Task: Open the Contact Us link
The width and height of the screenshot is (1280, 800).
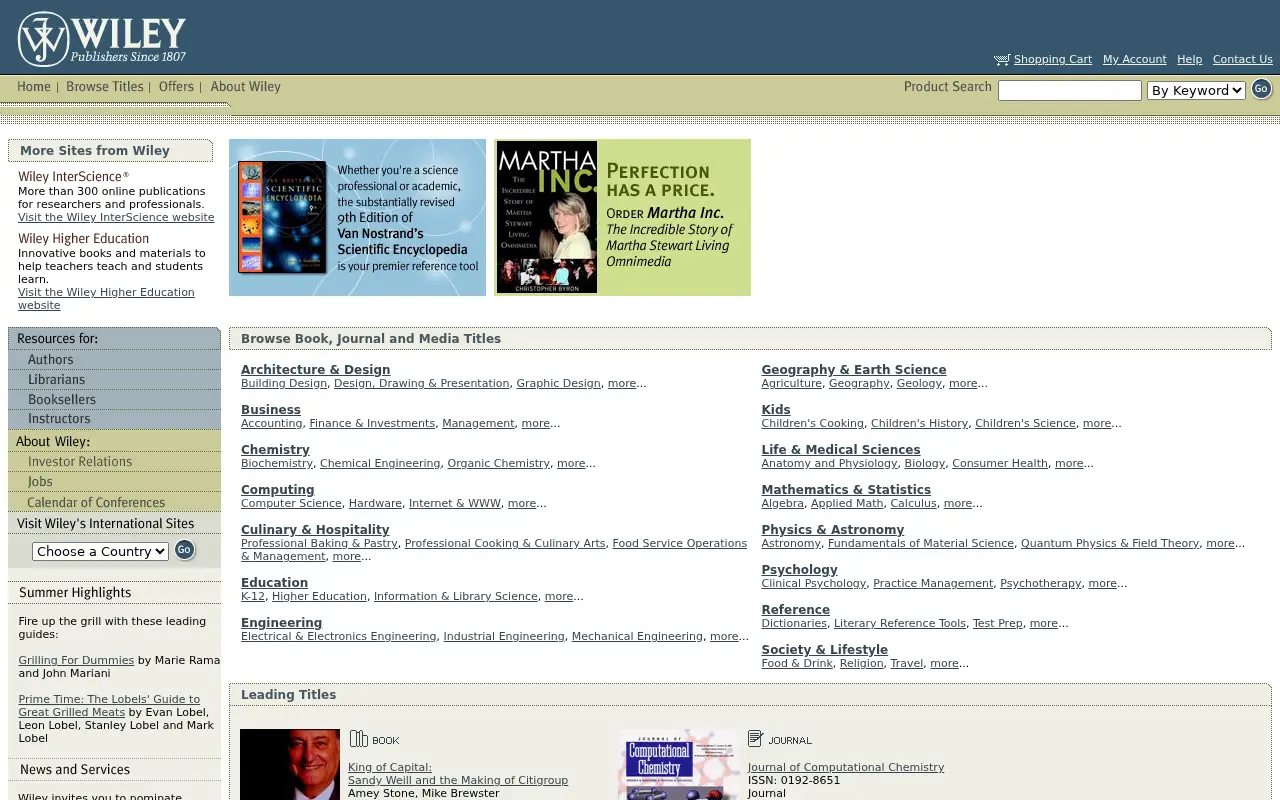Action: (1242, 59)
